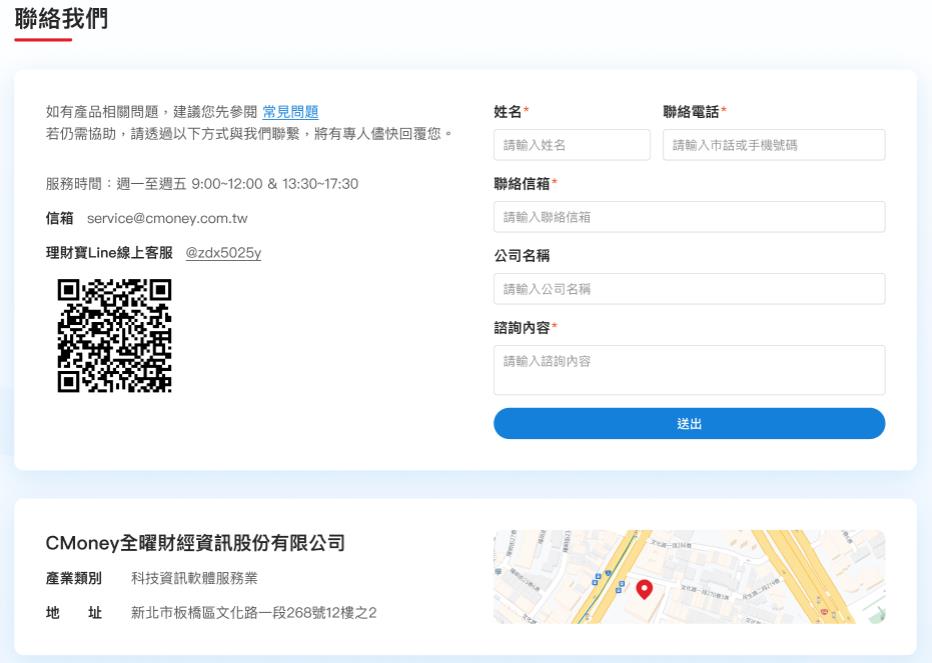This screenshot has width=932, height=663.
Task: Click the Line QR code image
Action: 114,335
